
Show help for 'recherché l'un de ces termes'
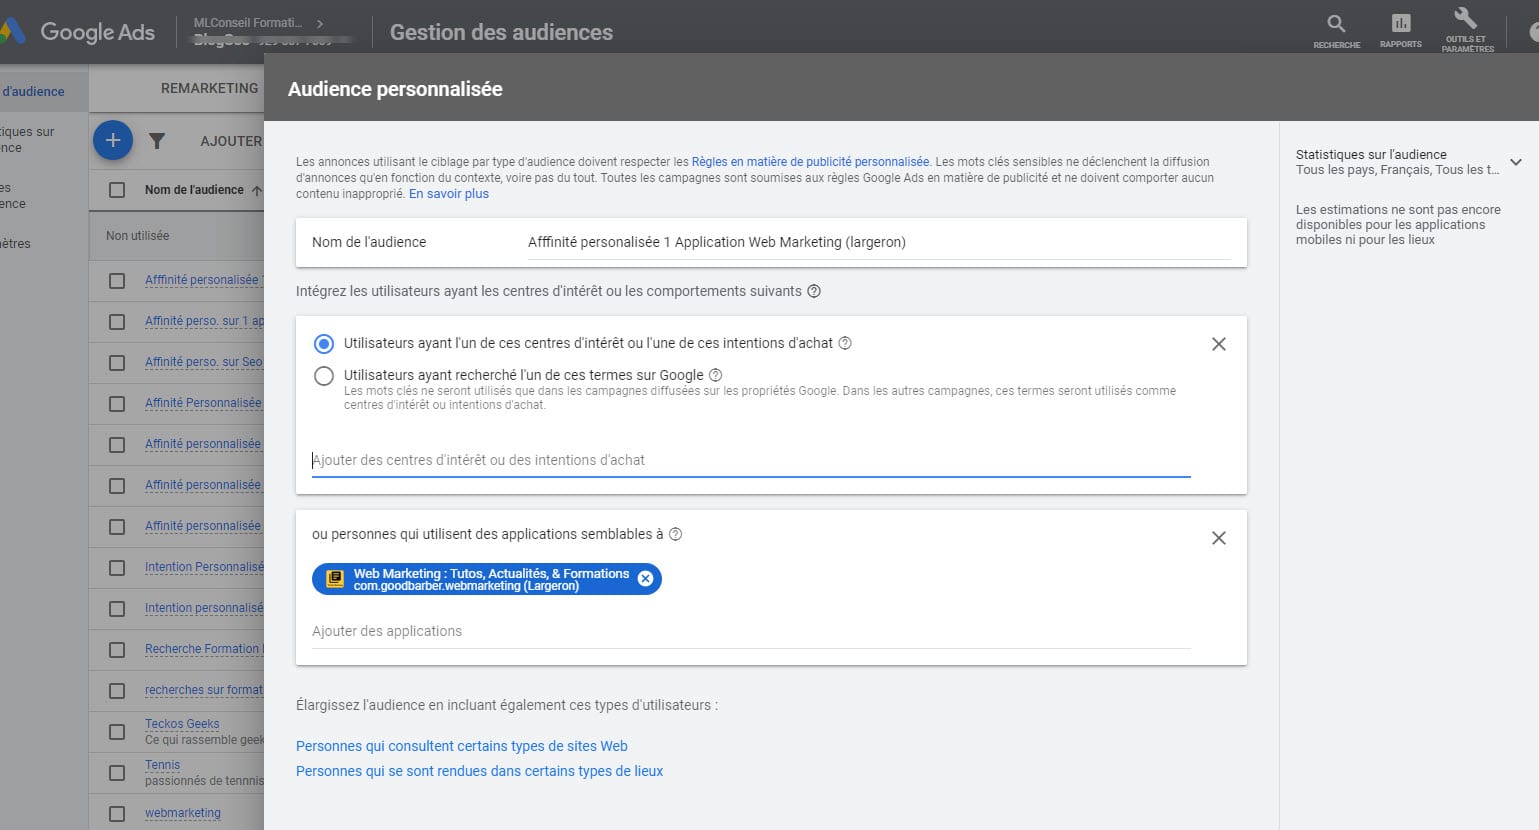715,375
